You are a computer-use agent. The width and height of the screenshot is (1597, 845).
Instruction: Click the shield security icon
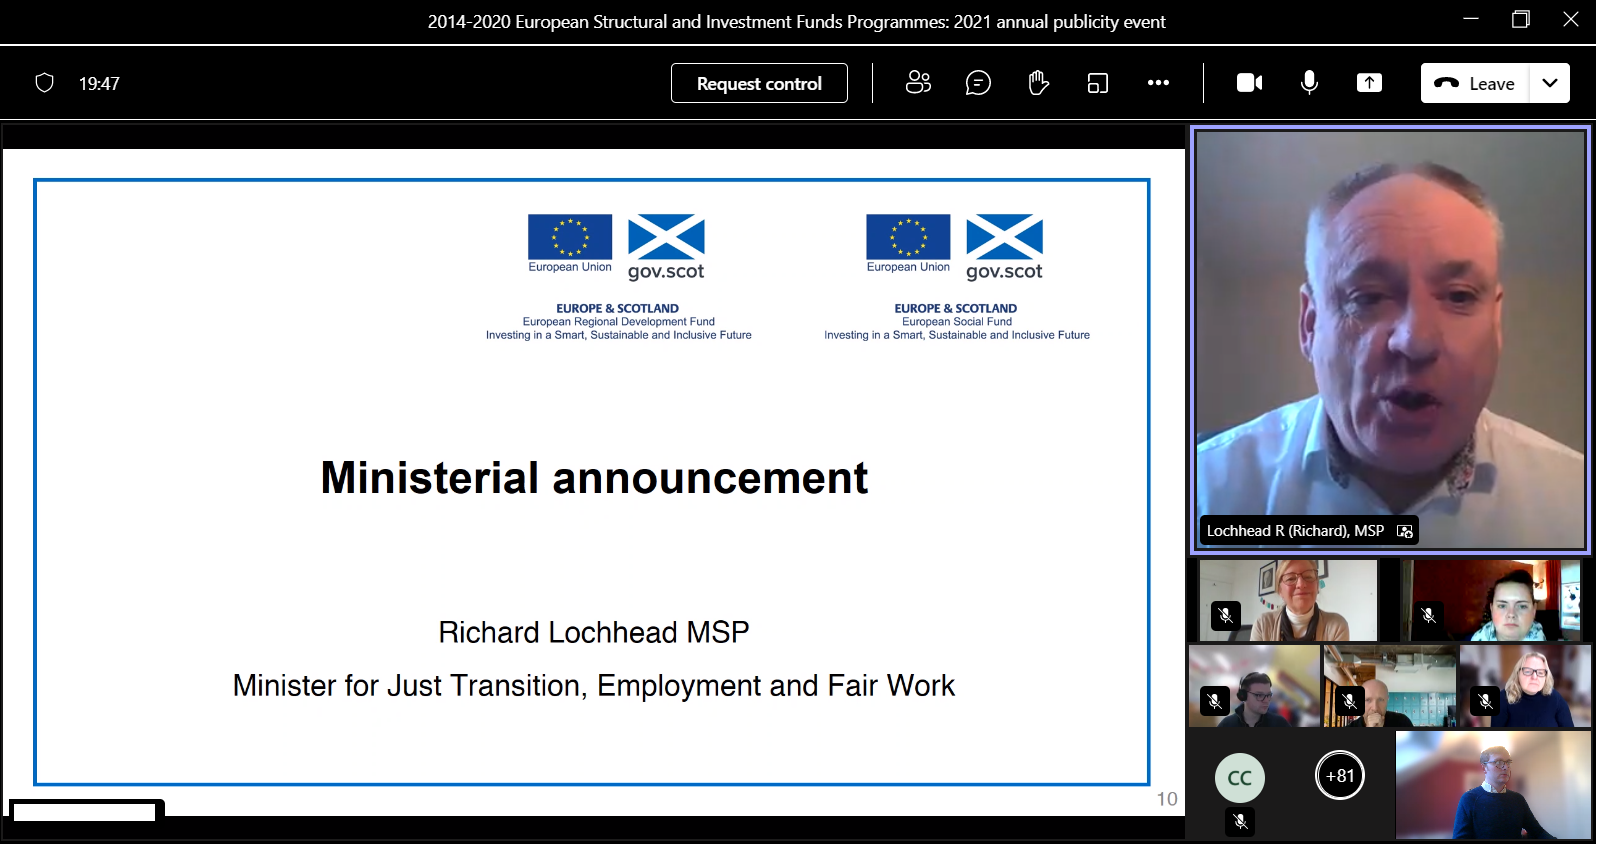point(44,83)
